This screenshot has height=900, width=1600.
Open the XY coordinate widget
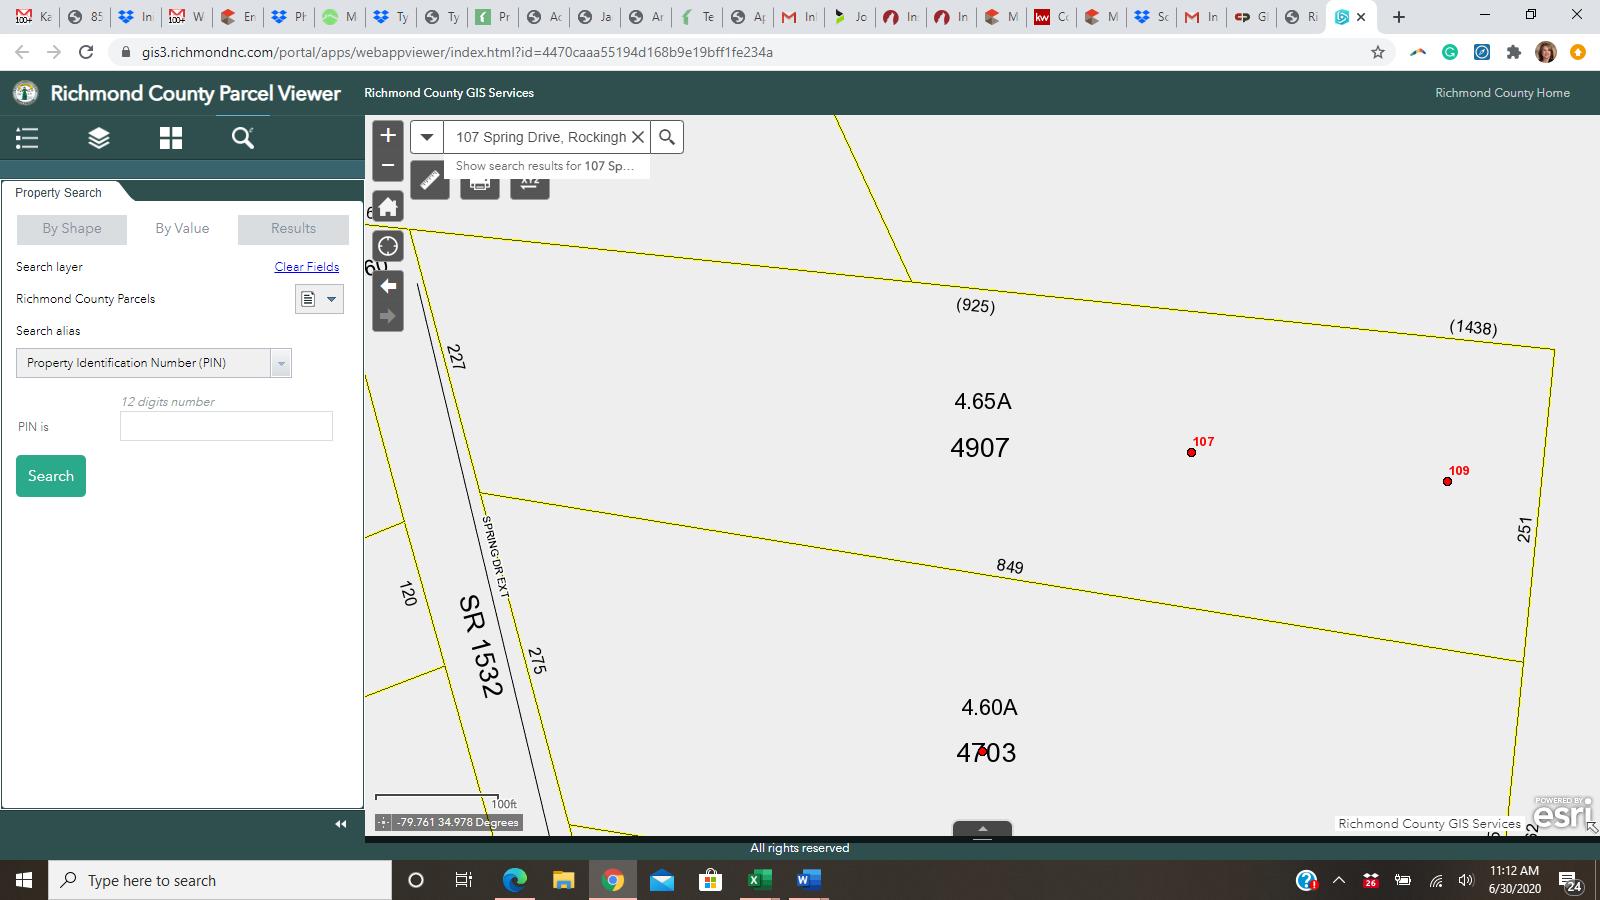click(x=530, y=187)
